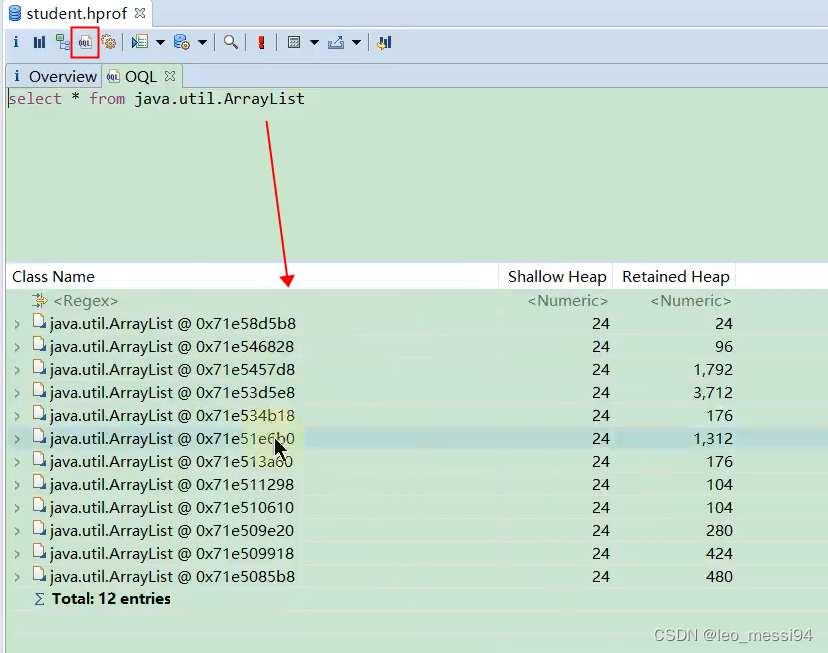Expand ArrayList @ 0x71e5085b8 row

point(17,577)
